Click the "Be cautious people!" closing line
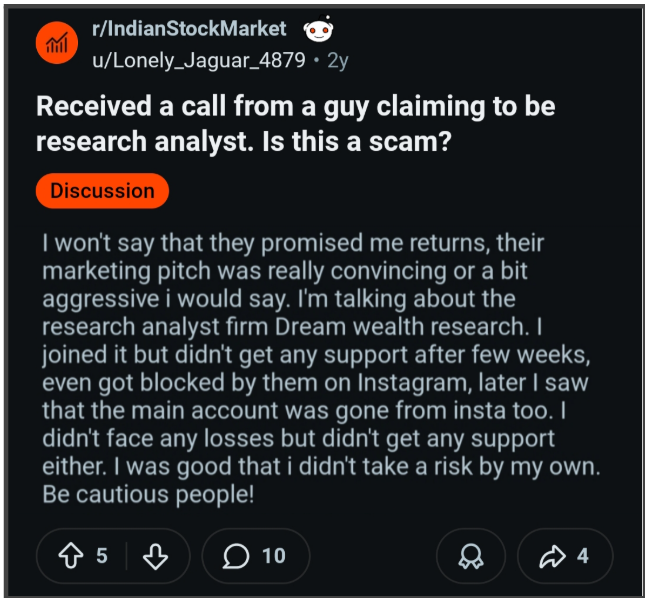645x598 pixels. pos(148,494)
